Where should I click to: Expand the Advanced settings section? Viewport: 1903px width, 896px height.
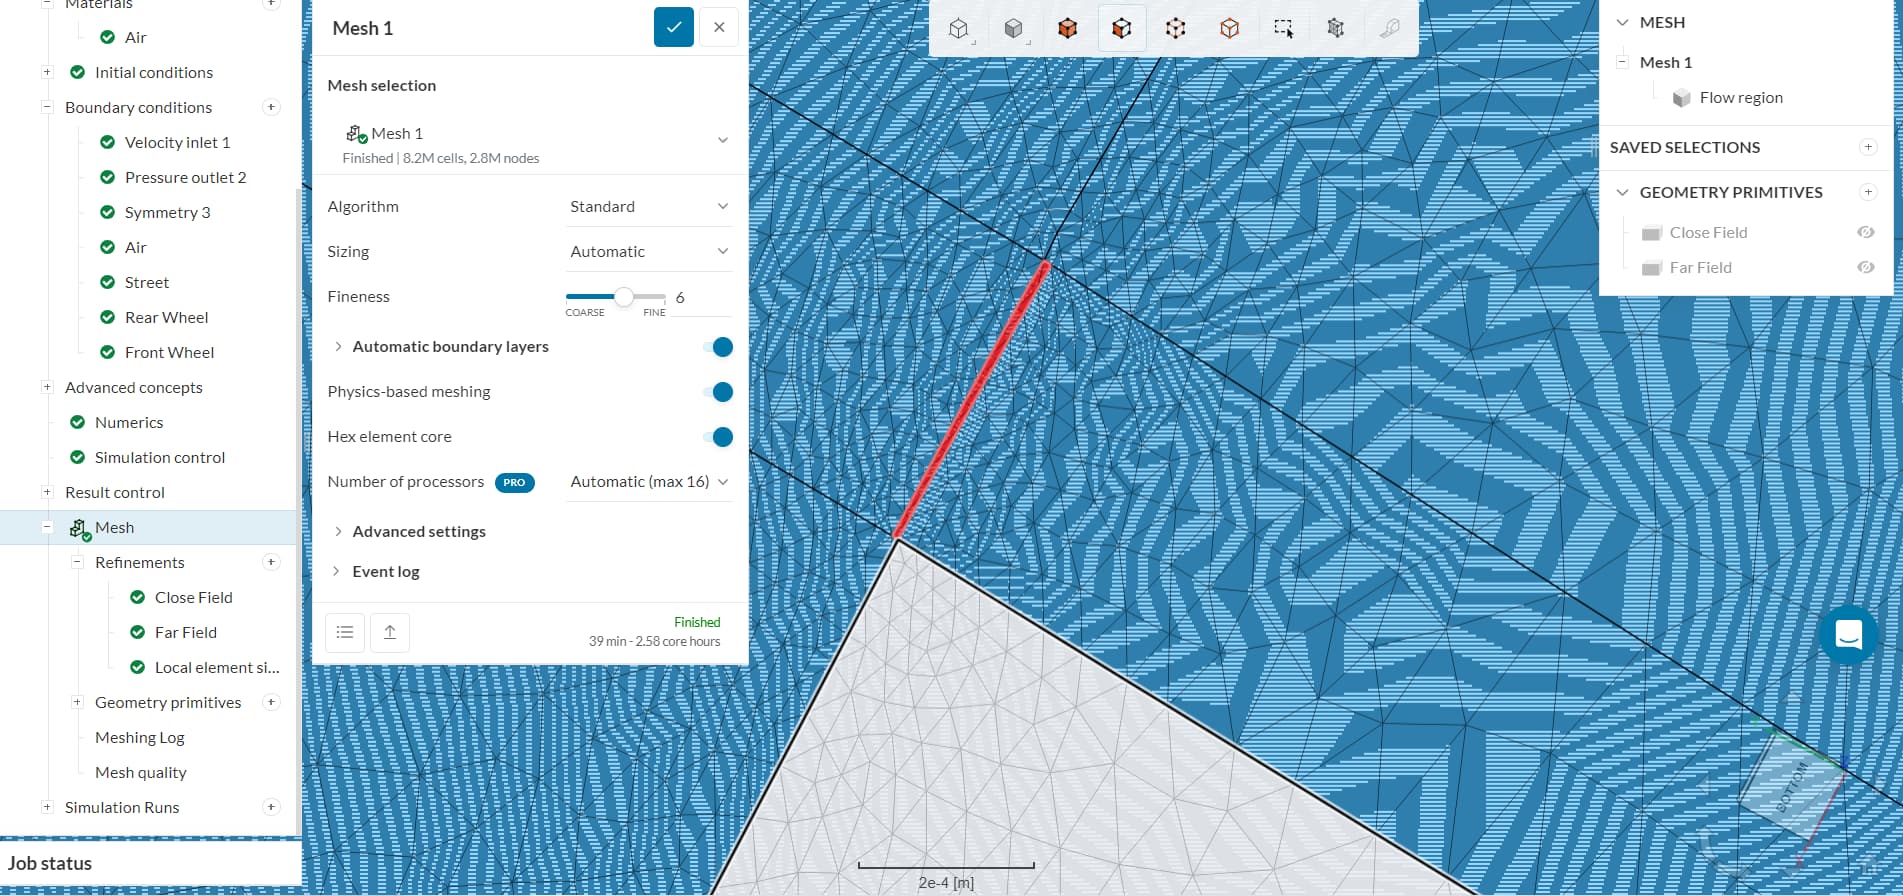338,531
